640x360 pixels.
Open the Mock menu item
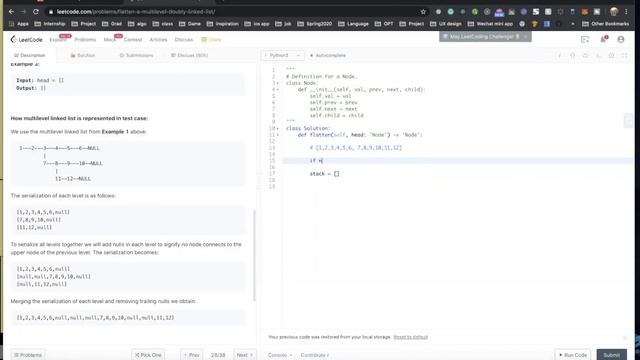click(109, 40)
